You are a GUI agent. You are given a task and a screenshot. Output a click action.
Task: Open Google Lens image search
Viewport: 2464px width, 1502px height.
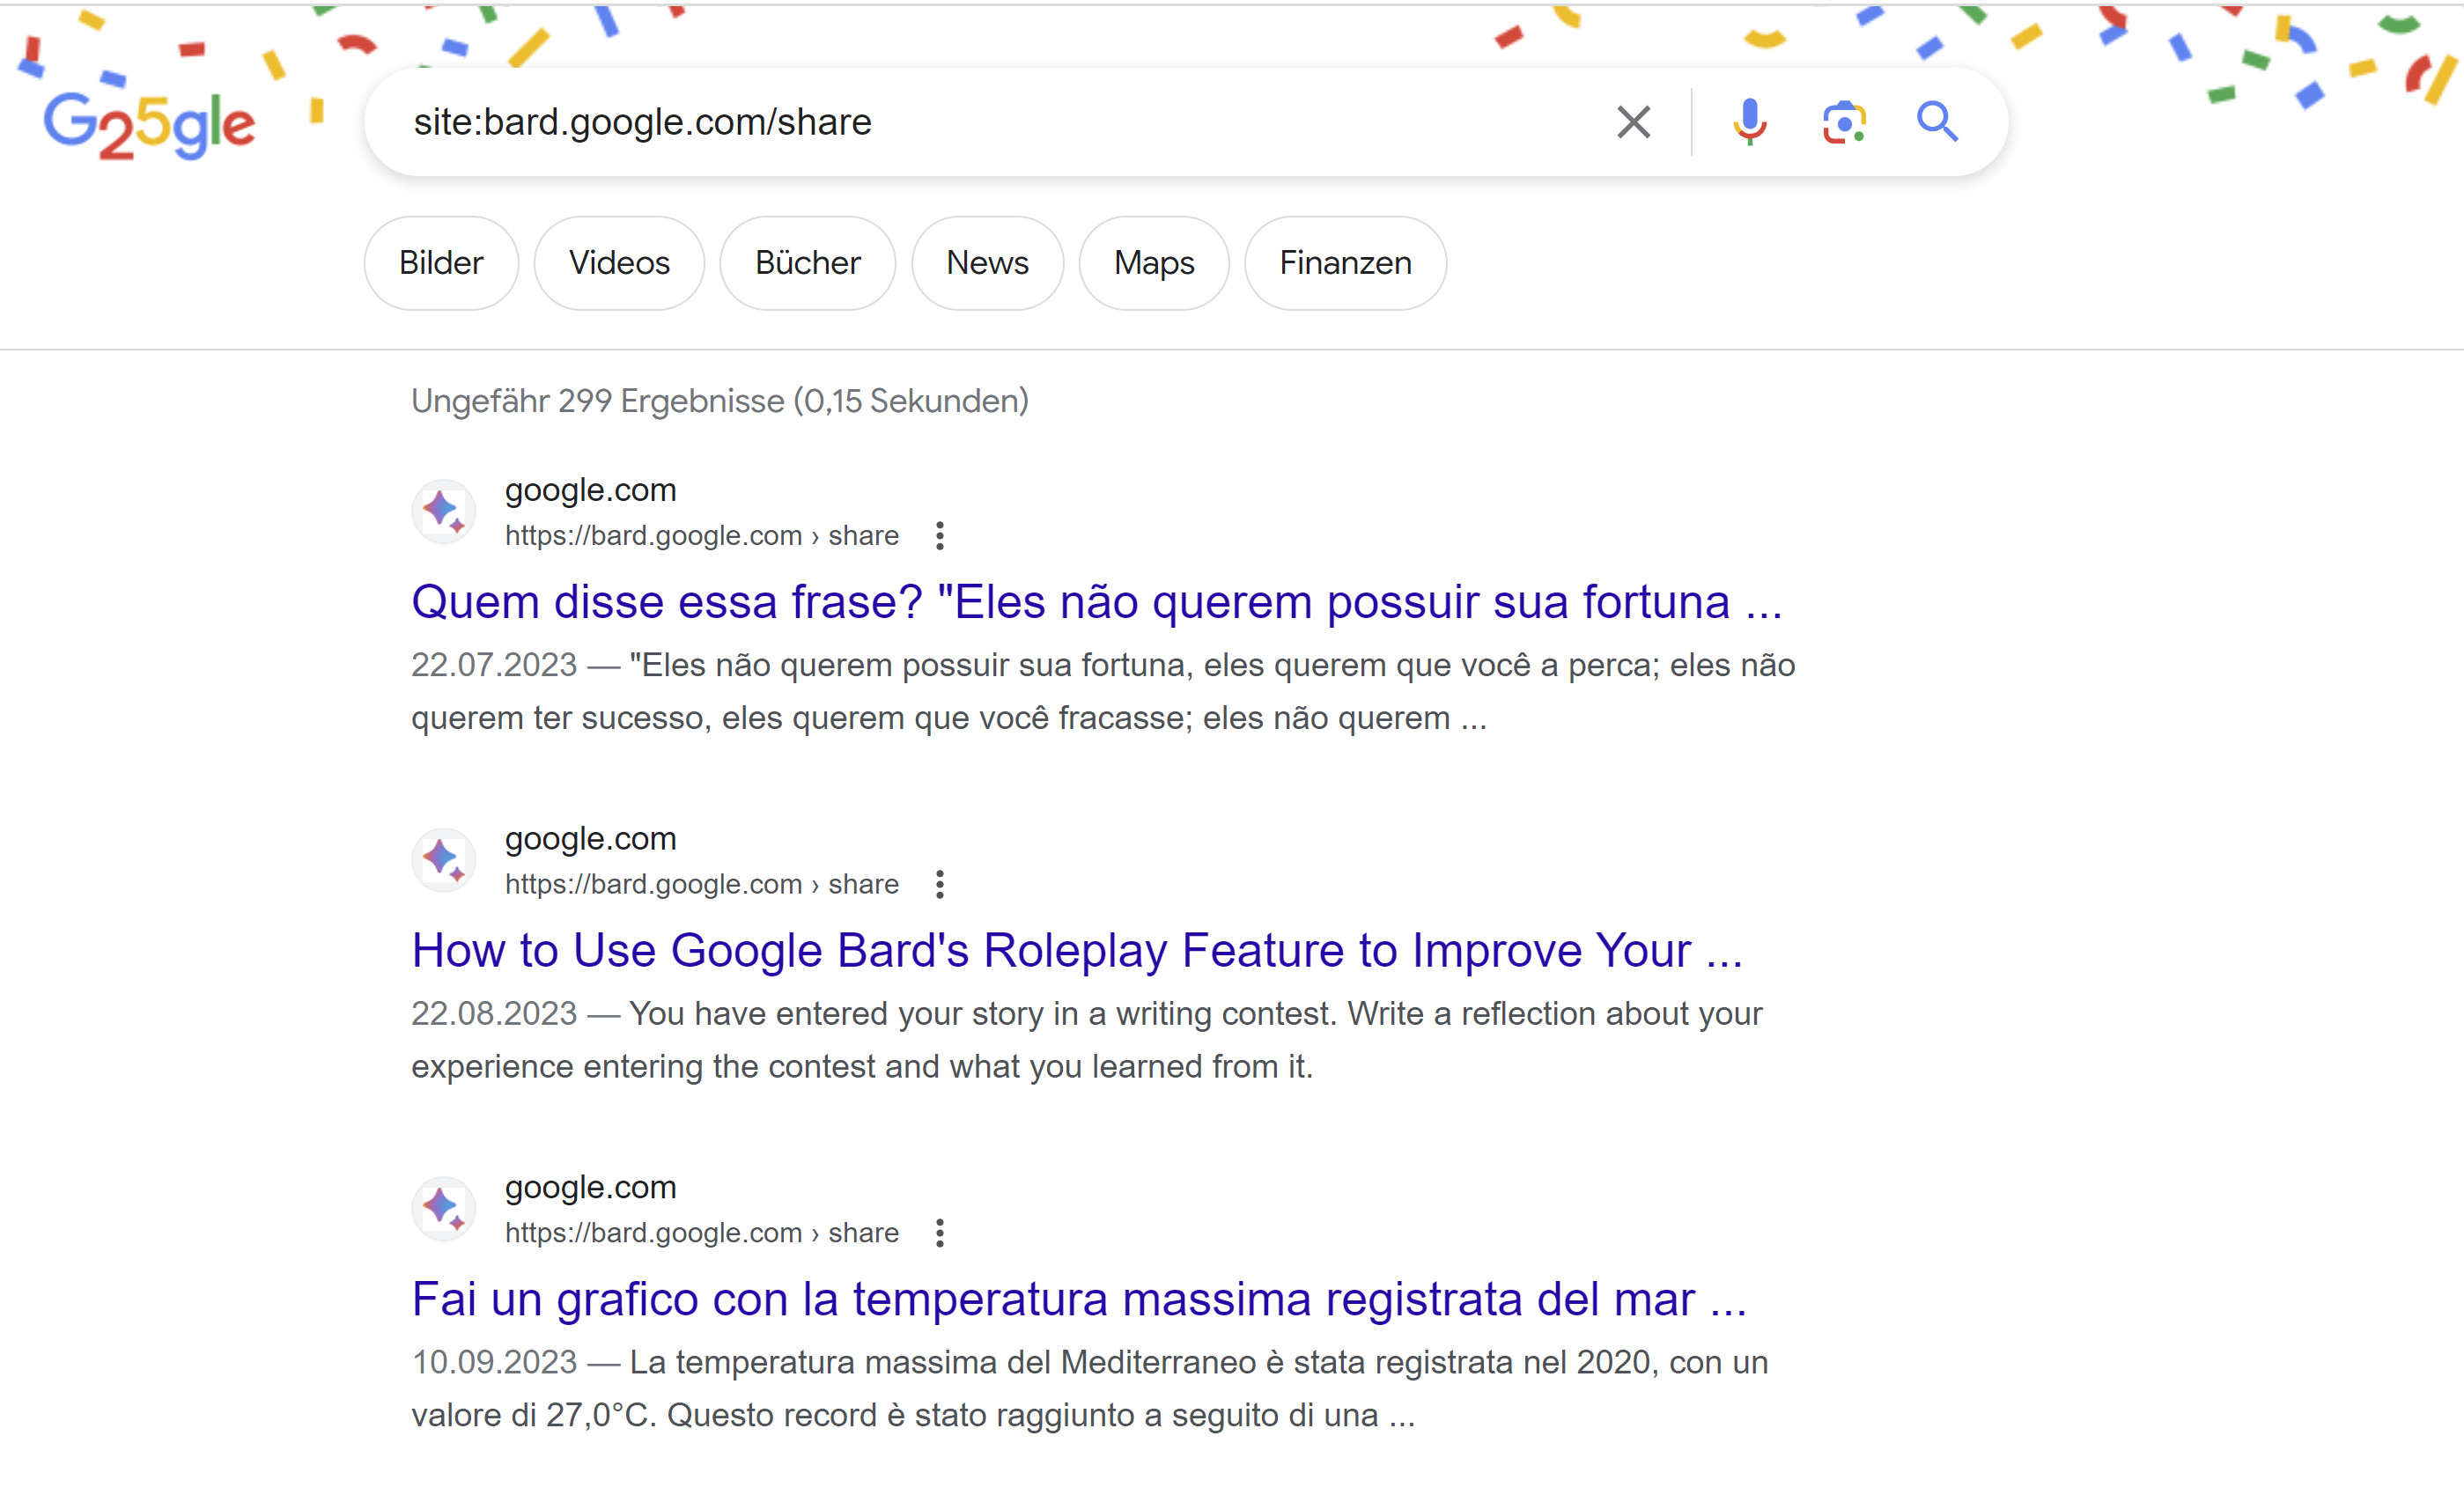[x=1843, y=121]
